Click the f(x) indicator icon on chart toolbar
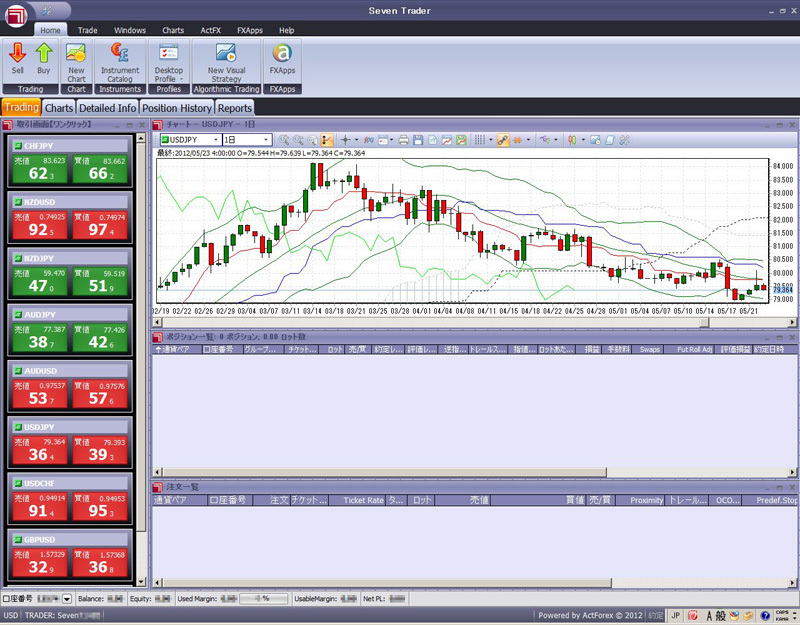800x625 pixels. tap(369, 140)
